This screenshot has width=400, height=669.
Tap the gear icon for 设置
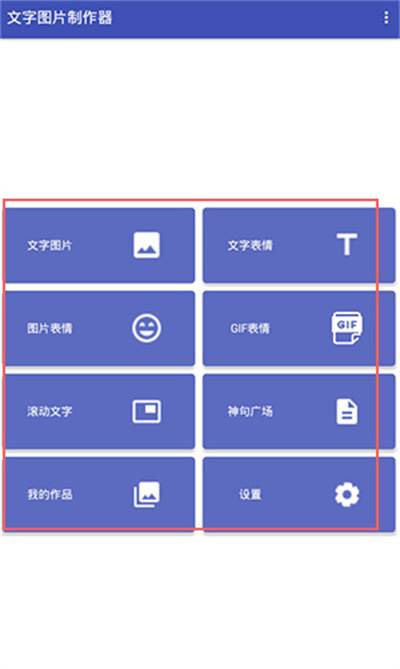347,494
